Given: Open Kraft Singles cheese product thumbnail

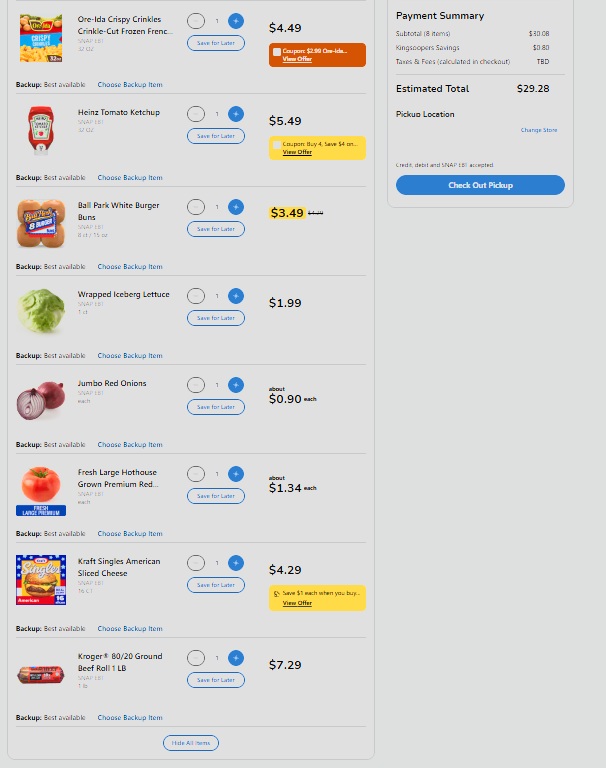Looking at the screenshot, I should (41, 580).
